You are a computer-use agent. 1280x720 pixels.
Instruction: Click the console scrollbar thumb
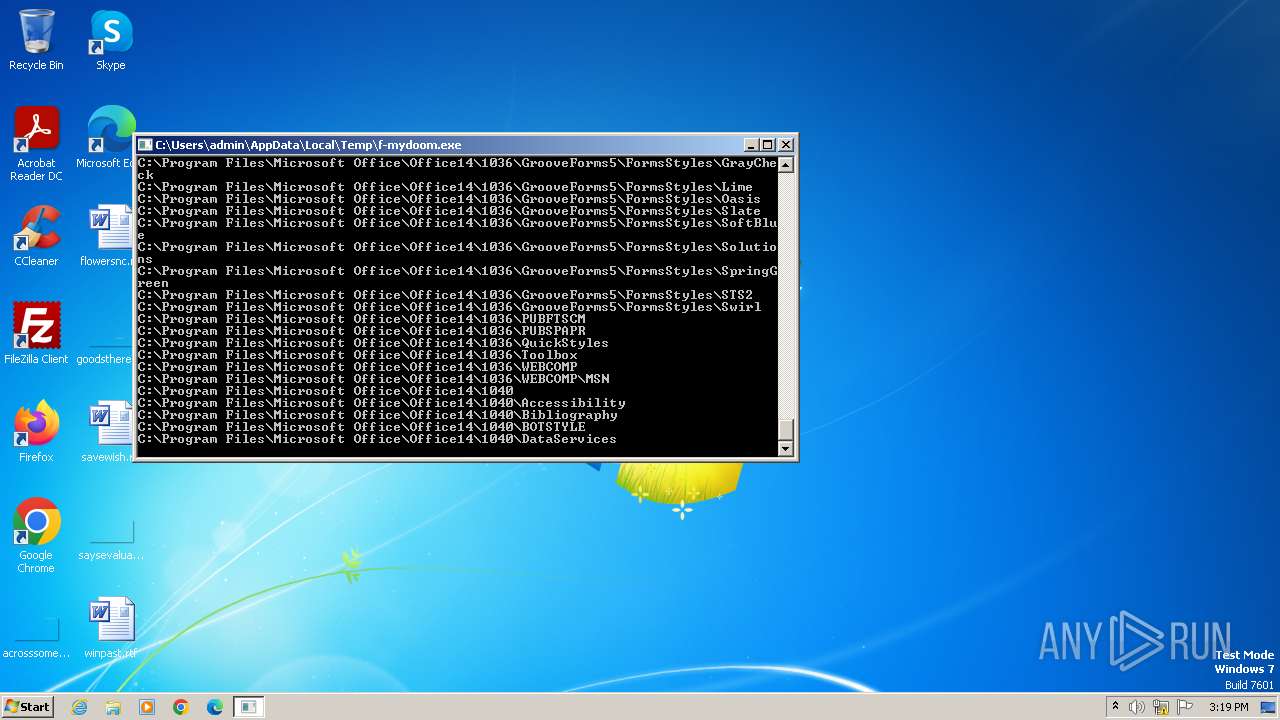click(x=785, y=429)
